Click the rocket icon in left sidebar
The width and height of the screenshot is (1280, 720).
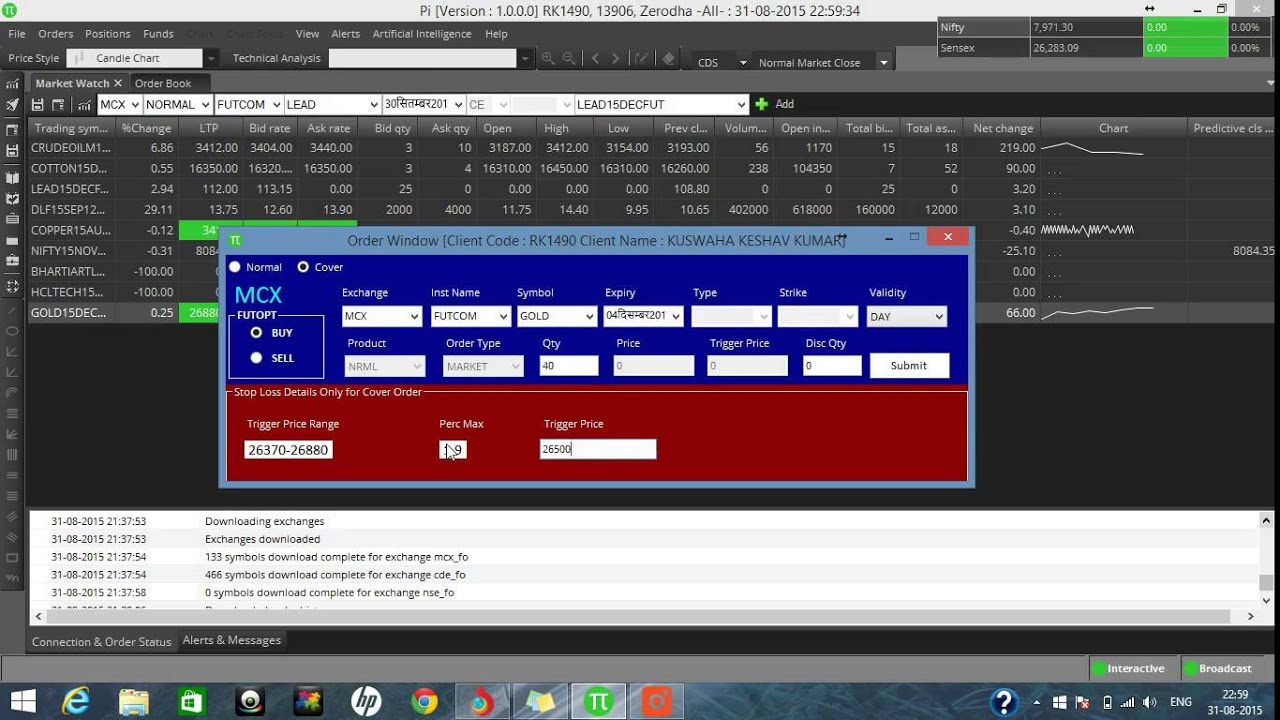(x=12, y=105)
